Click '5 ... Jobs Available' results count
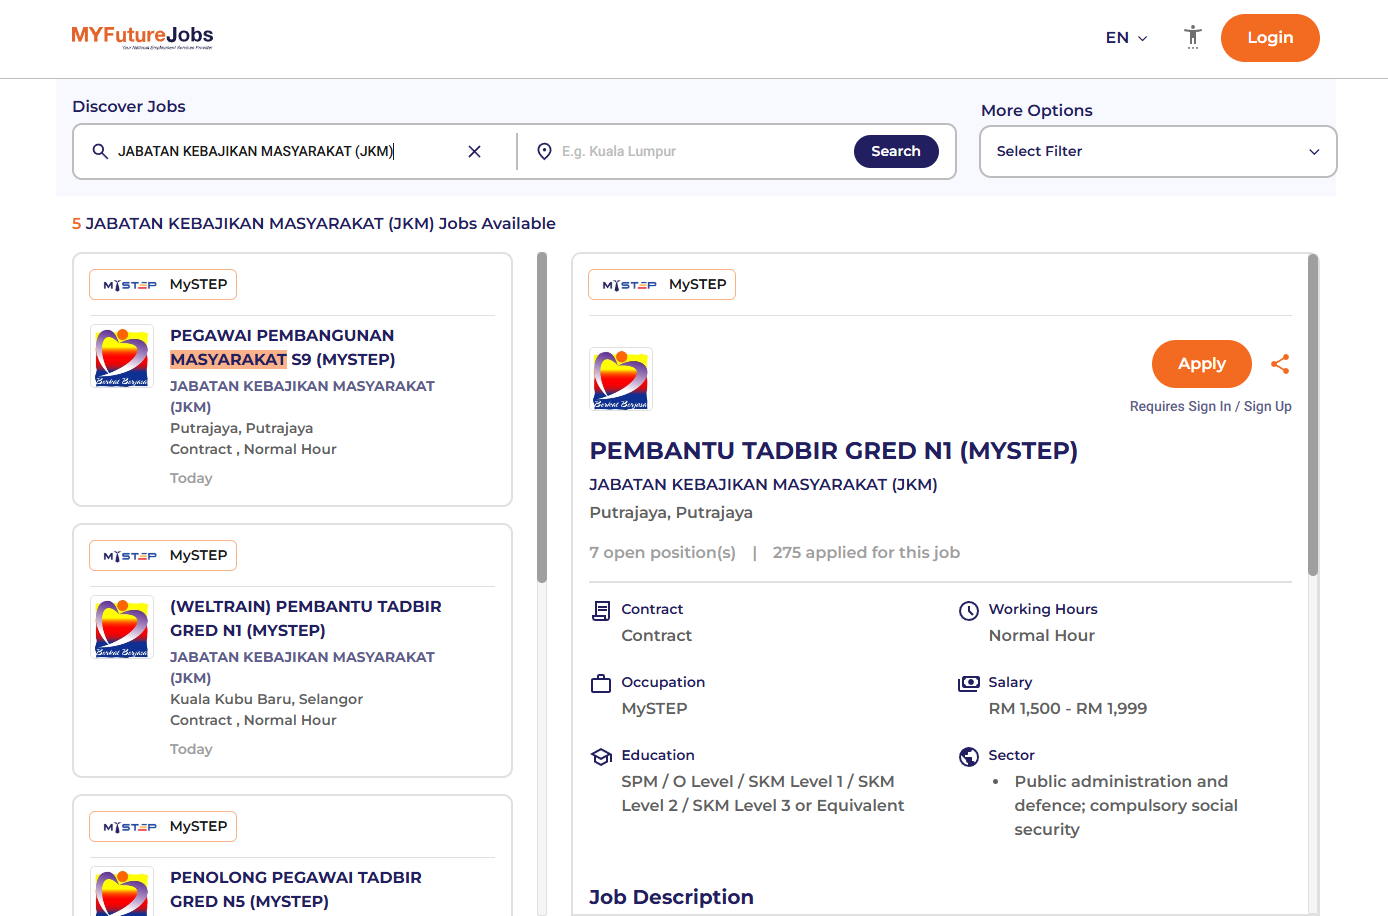This screenshot has height=916, width=1388. [x=314, y=224]
